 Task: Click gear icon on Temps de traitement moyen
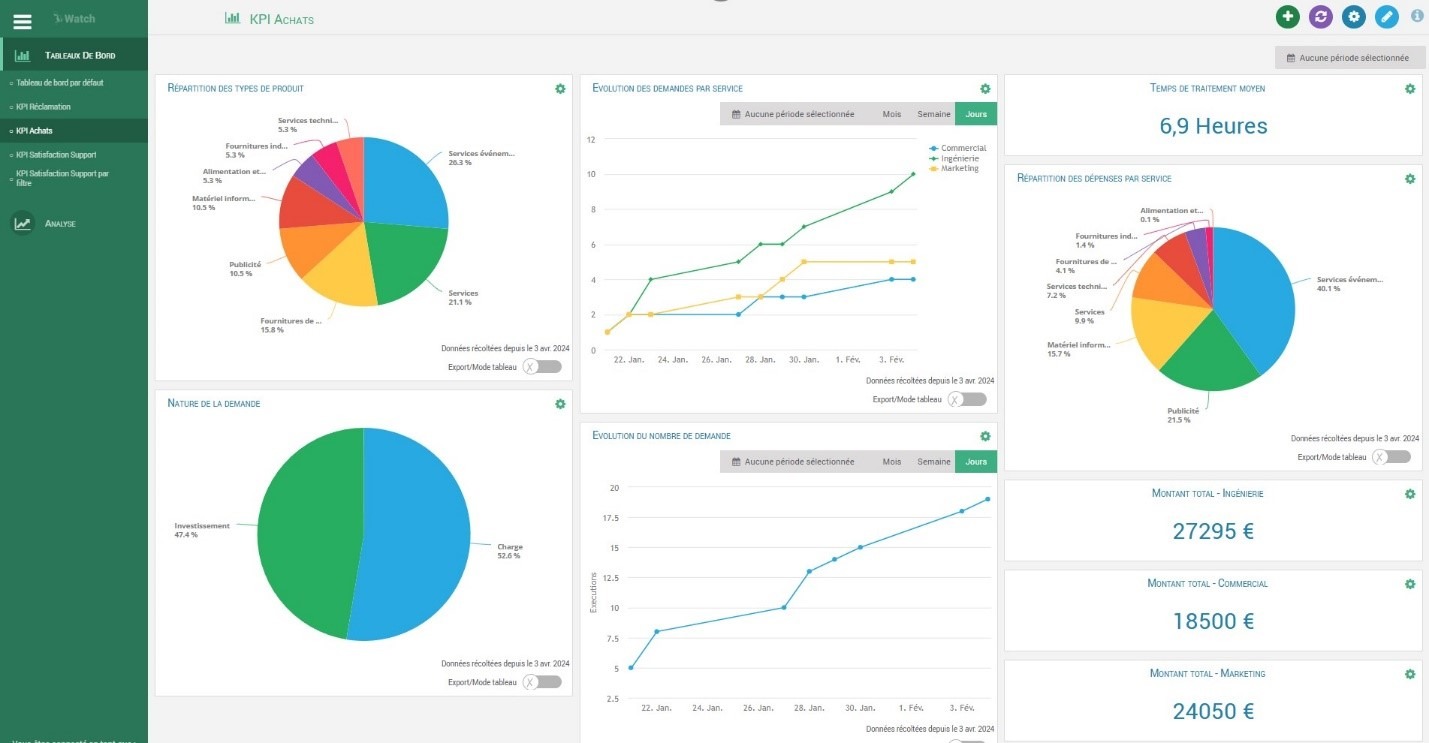coord(1410,89)
